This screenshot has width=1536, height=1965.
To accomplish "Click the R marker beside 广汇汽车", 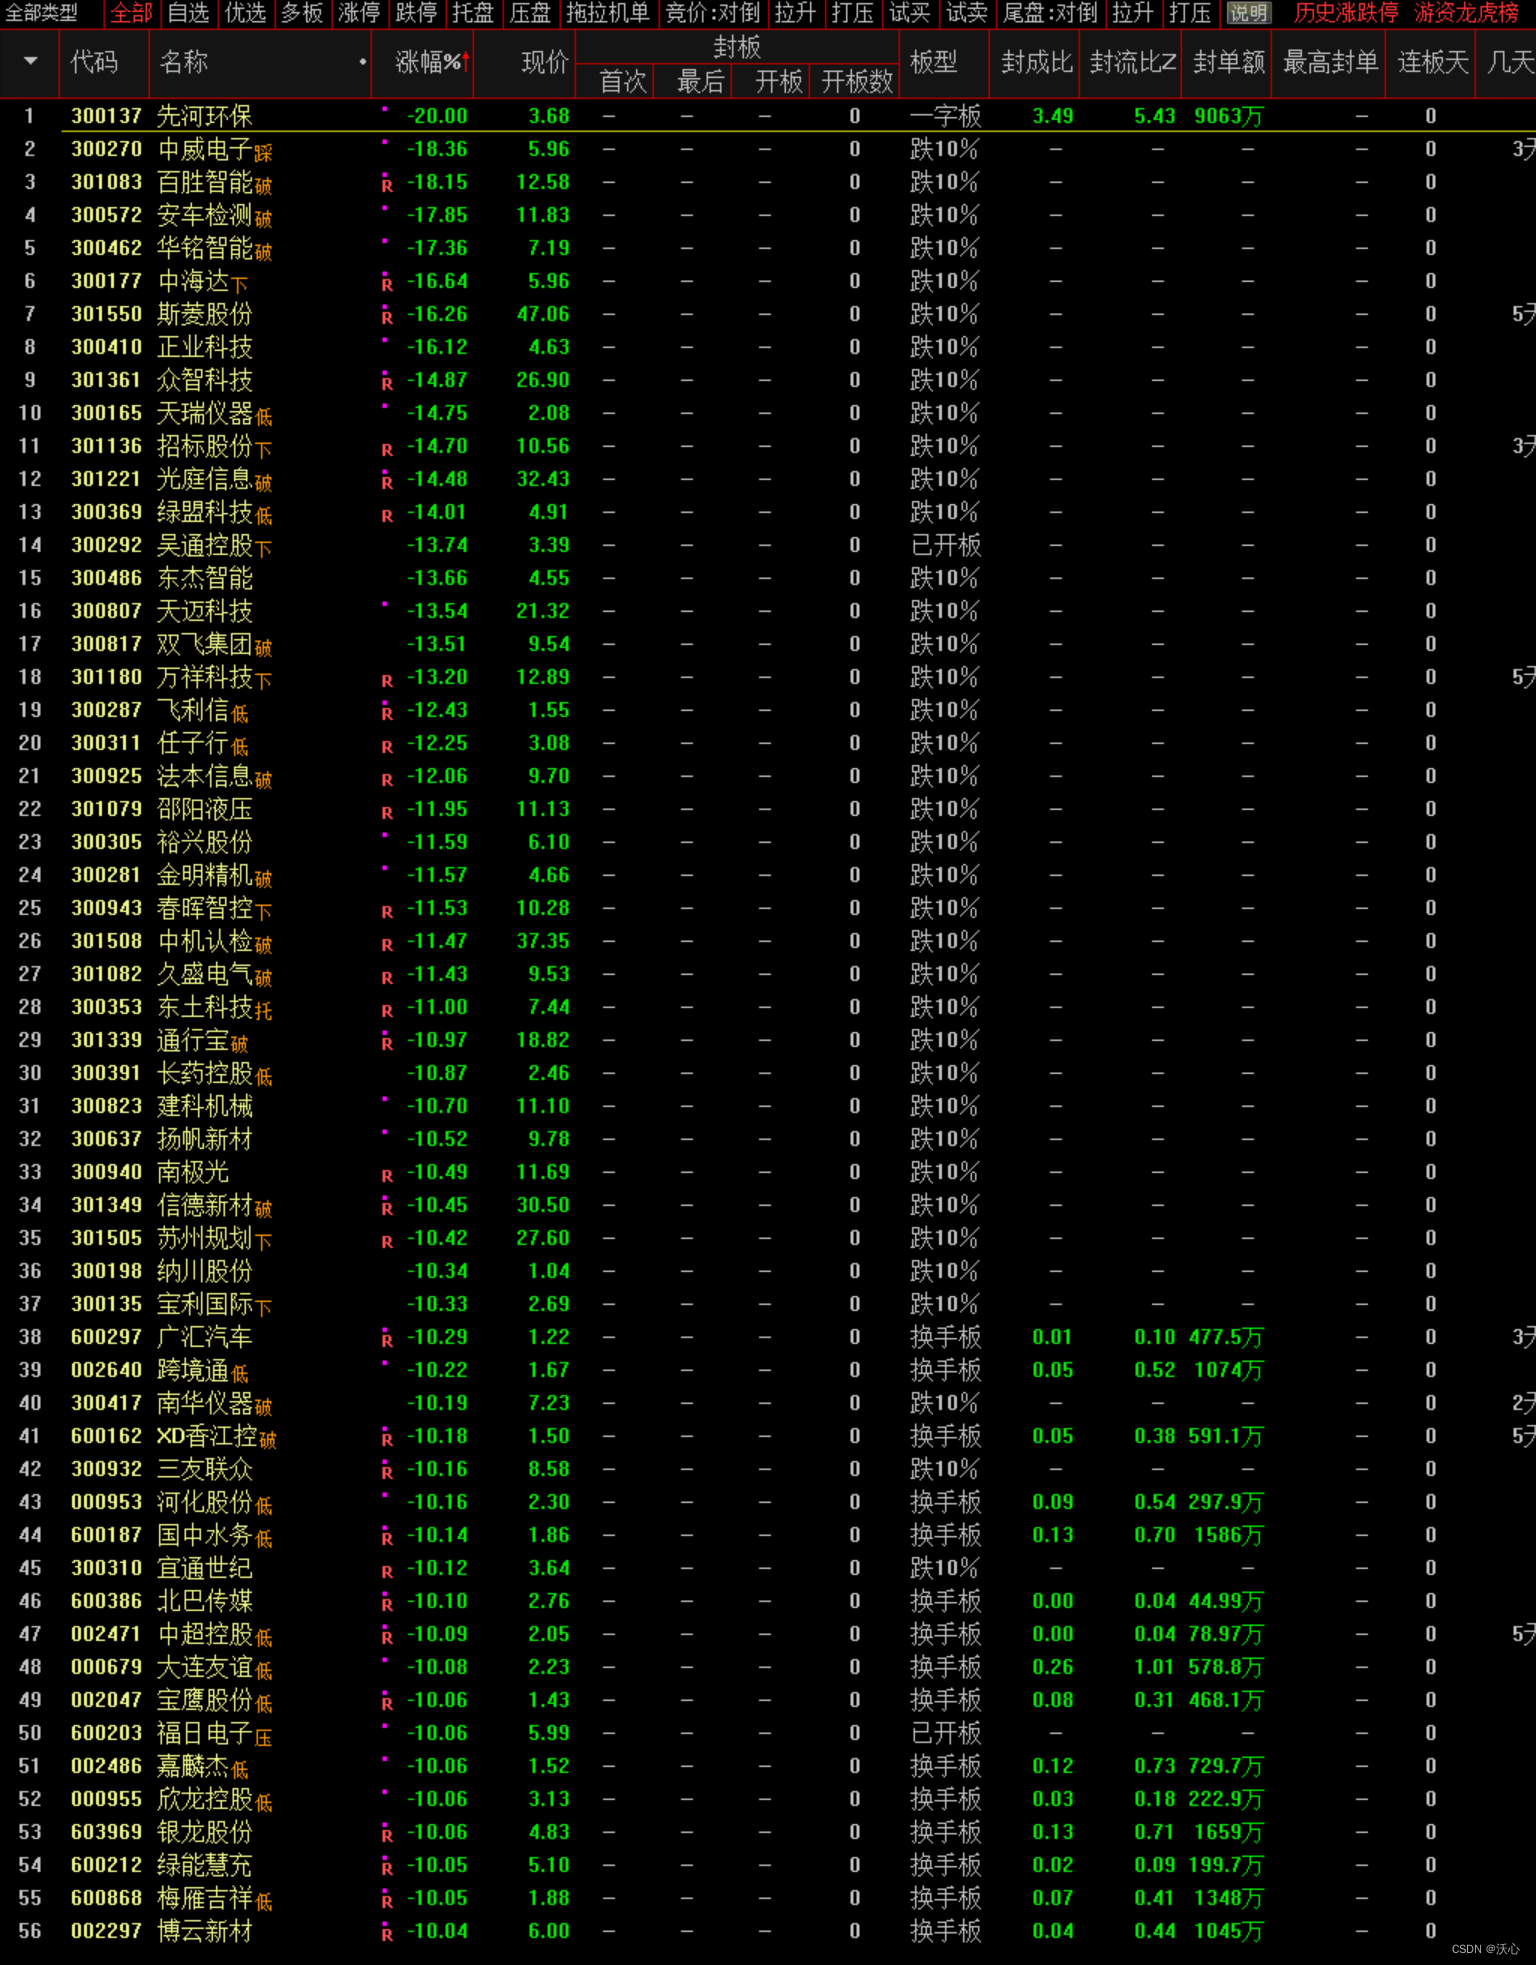I will coord(387,1339).
